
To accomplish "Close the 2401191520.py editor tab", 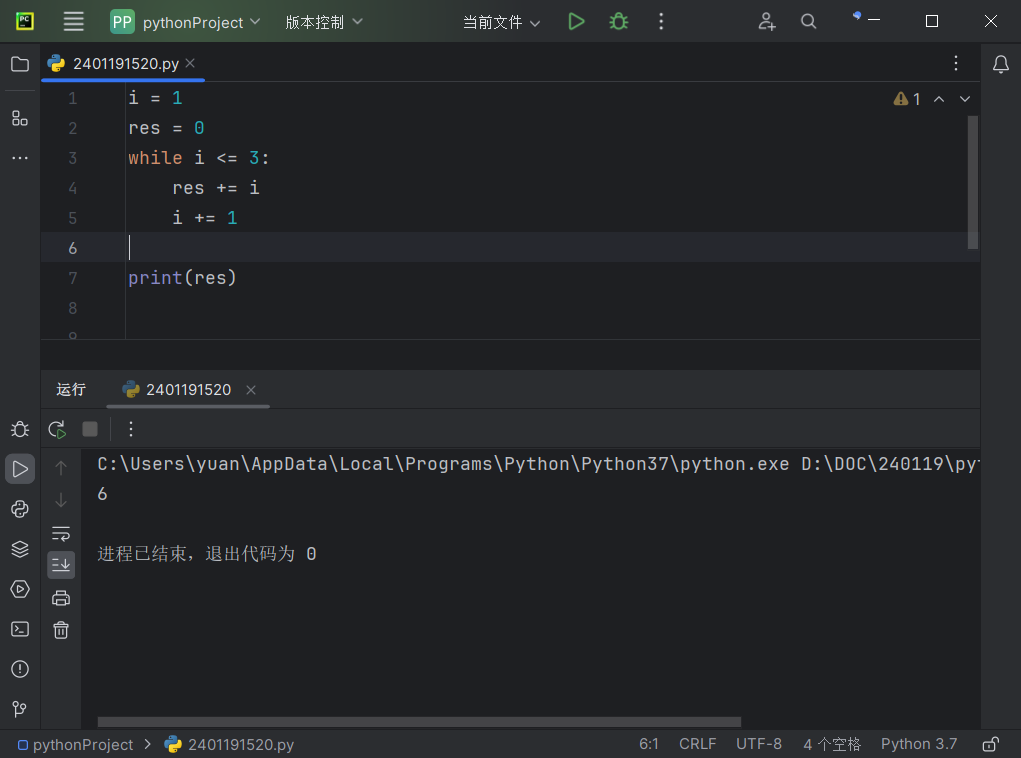I will point(190,63).
